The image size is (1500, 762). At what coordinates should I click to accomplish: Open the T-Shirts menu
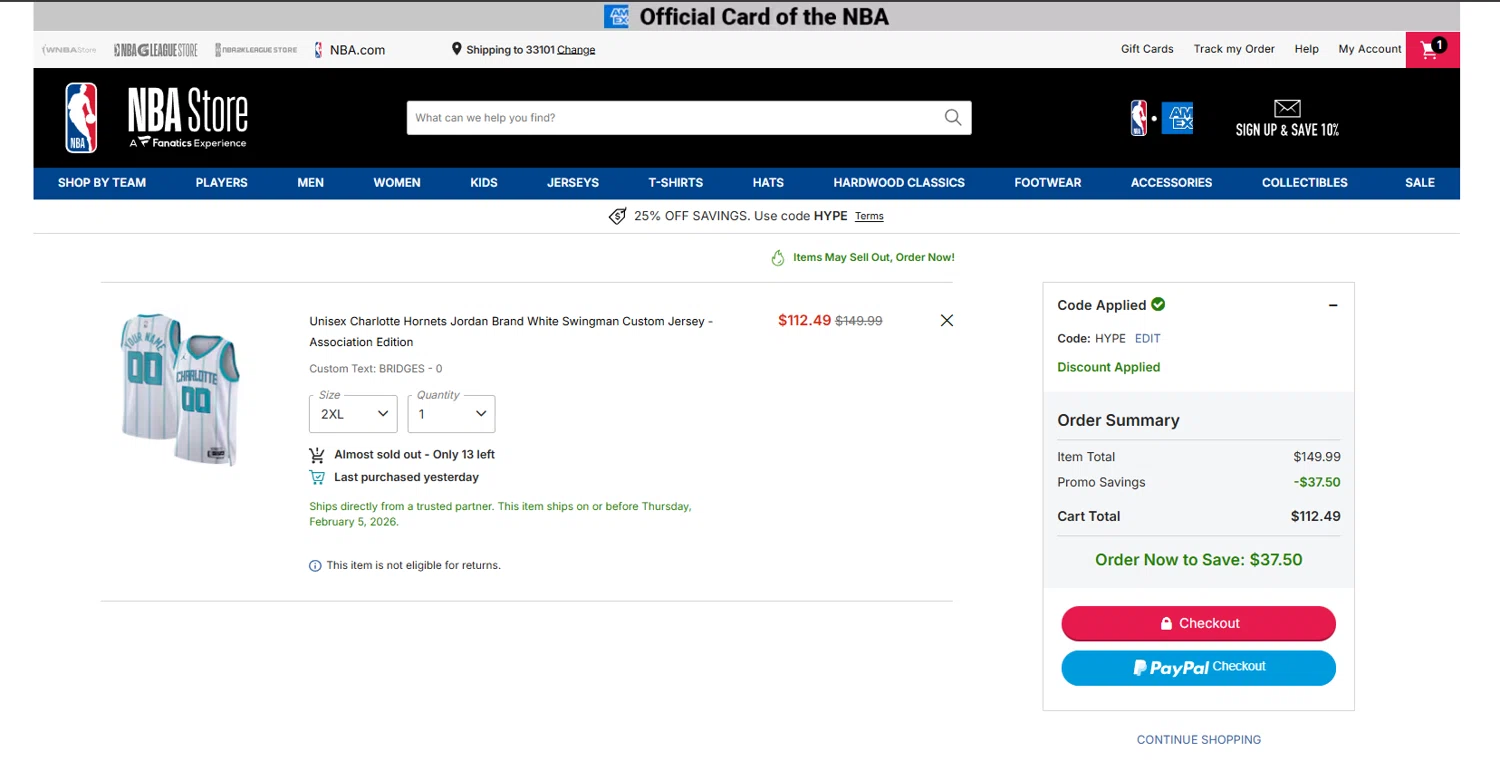pyautogui.click(x=676, y=183)
